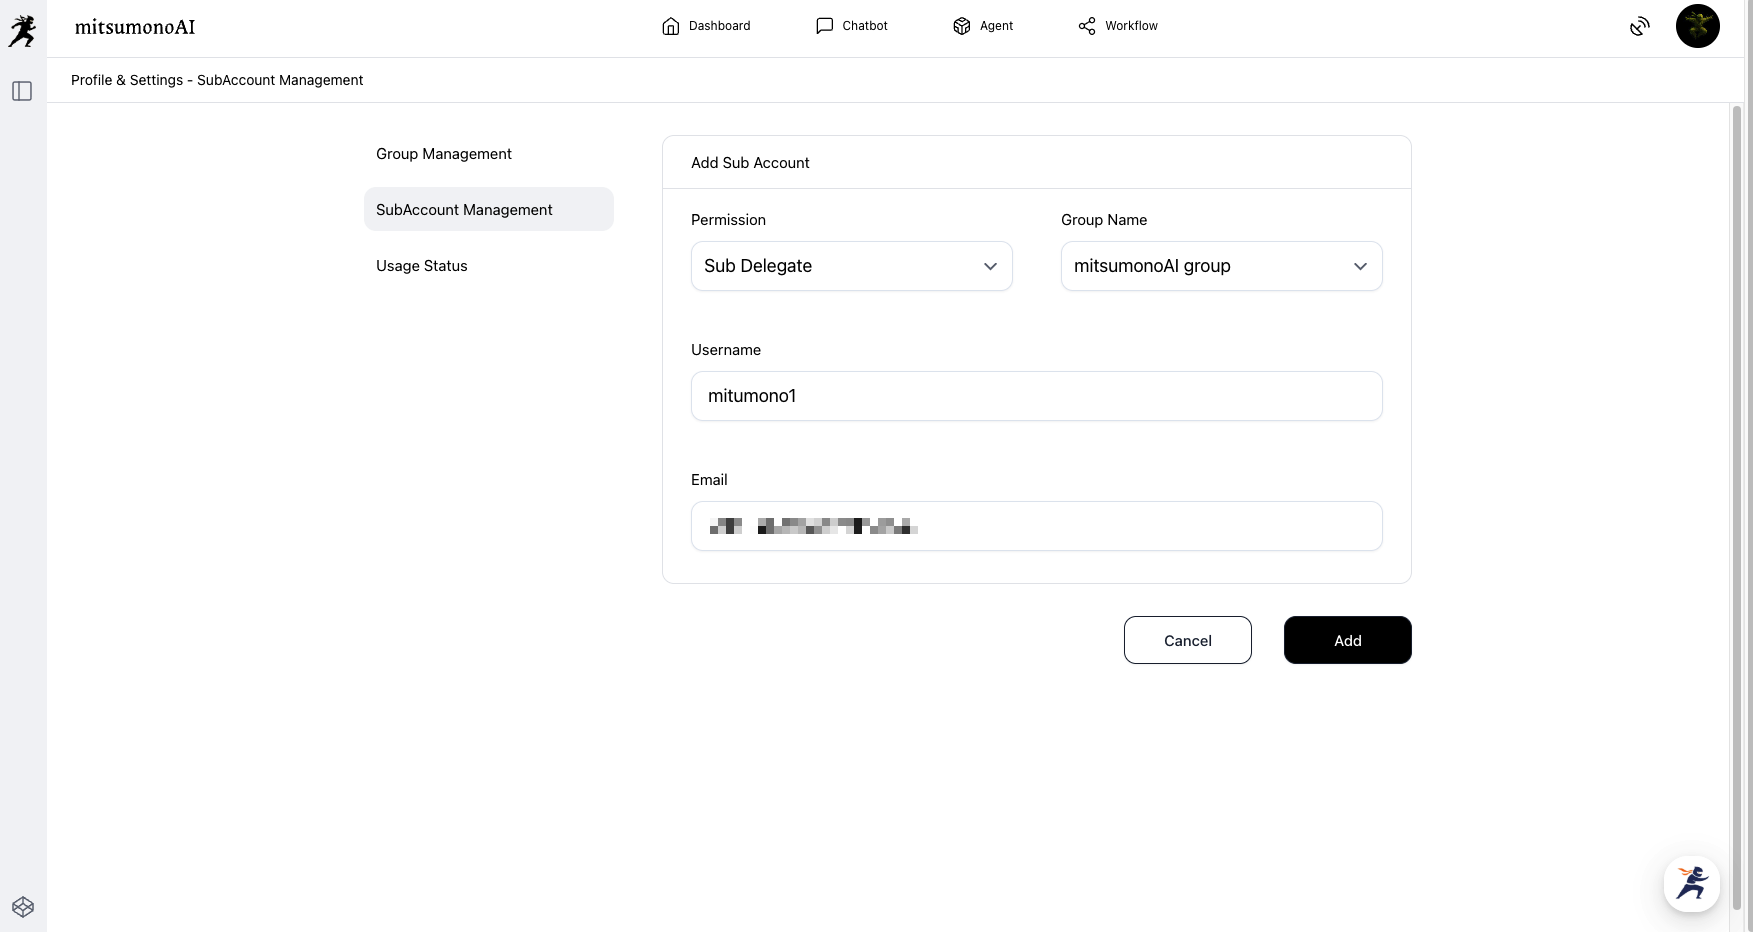Click the Cancel button
The width and height of the screenshot is (1753, 932).
click(1187, 640)
